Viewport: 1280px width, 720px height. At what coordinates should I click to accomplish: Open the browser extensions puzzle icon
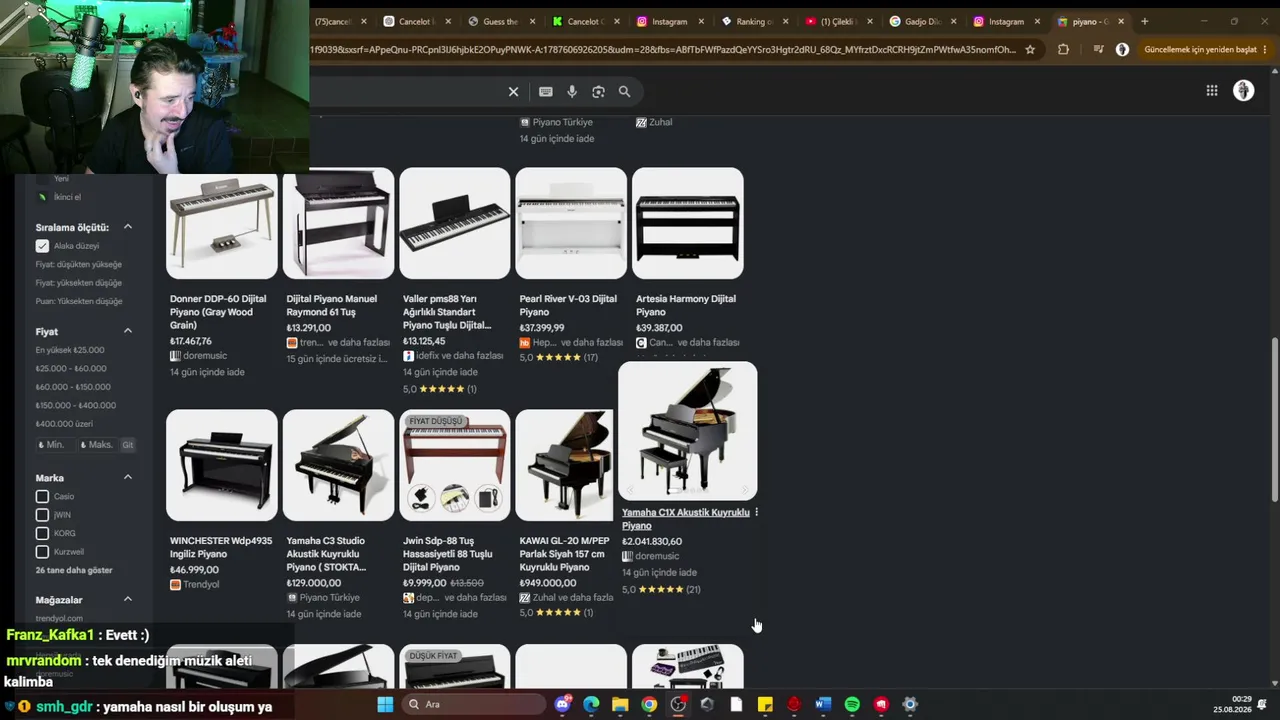tap(1063, 49)
